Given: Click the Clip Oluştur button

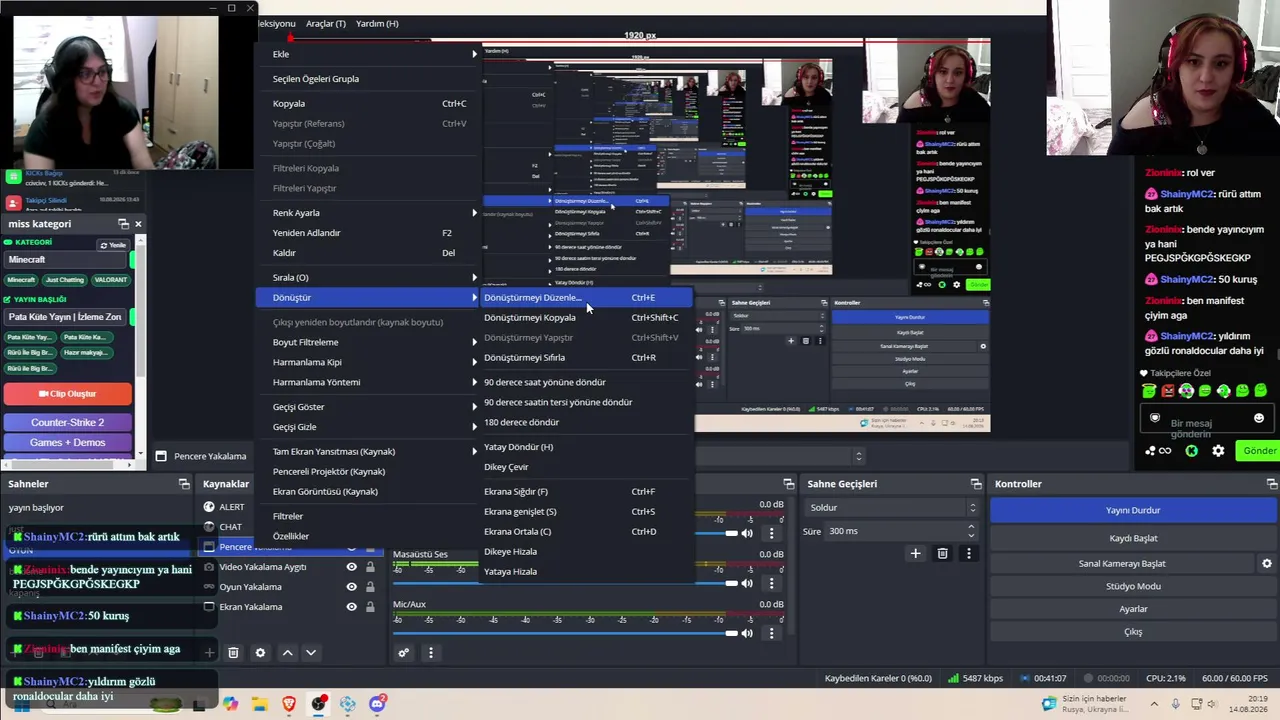Looking at the screenshot, I should tap(67, 394).
